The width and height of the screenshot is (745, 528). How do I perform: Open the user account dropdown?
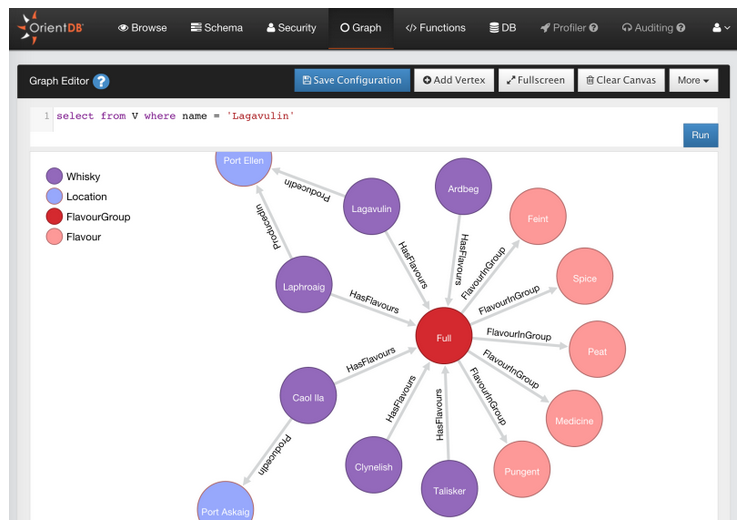click(721, 28)
